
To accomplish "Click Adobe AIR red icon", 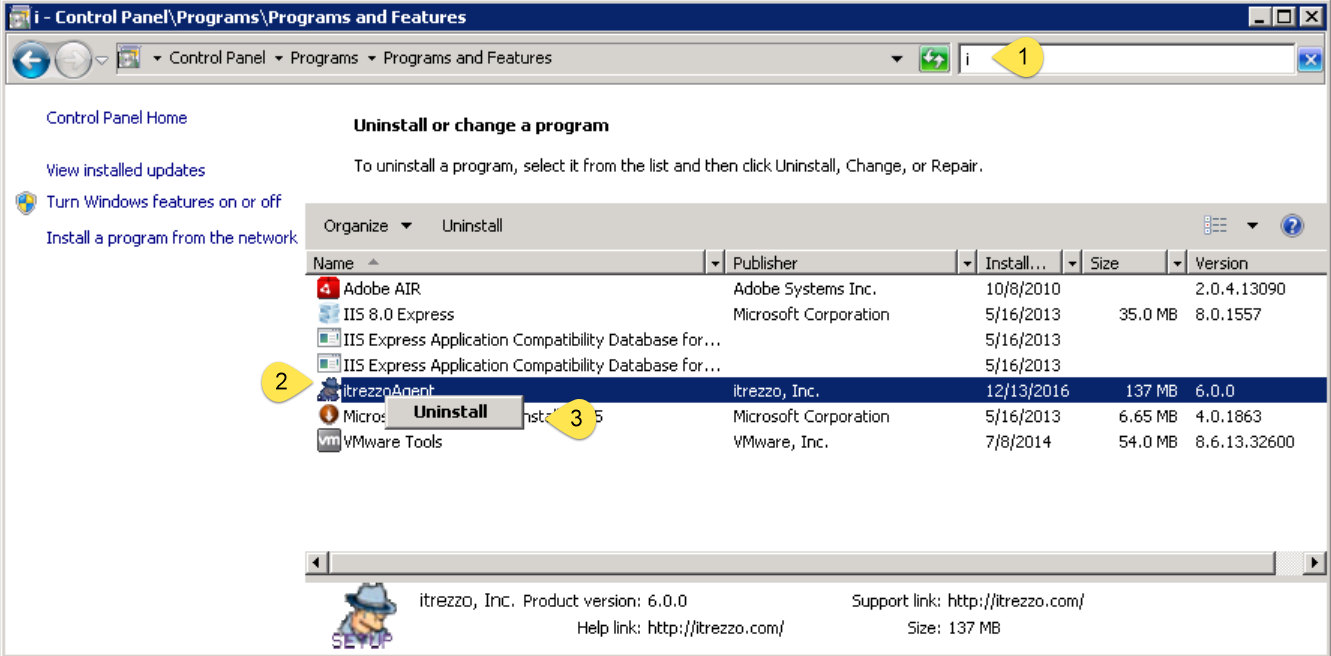I will coord(328,289).
